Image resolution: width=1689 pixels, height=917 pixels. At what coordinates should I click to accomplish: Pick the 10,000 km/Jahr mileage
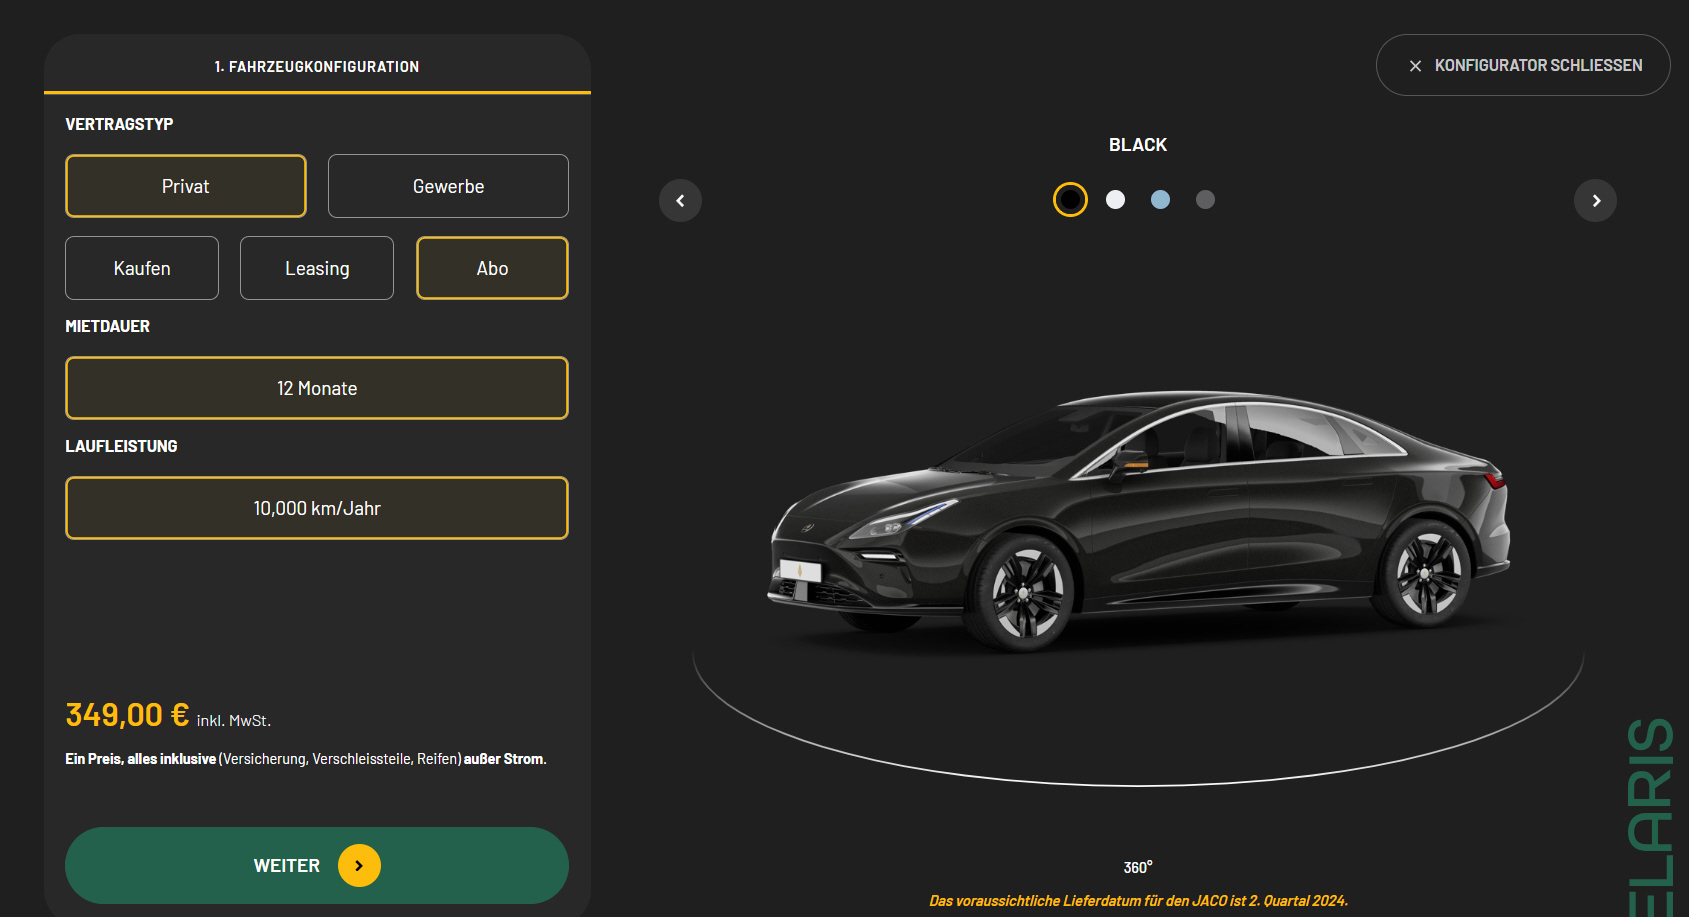tap(317, 508)
